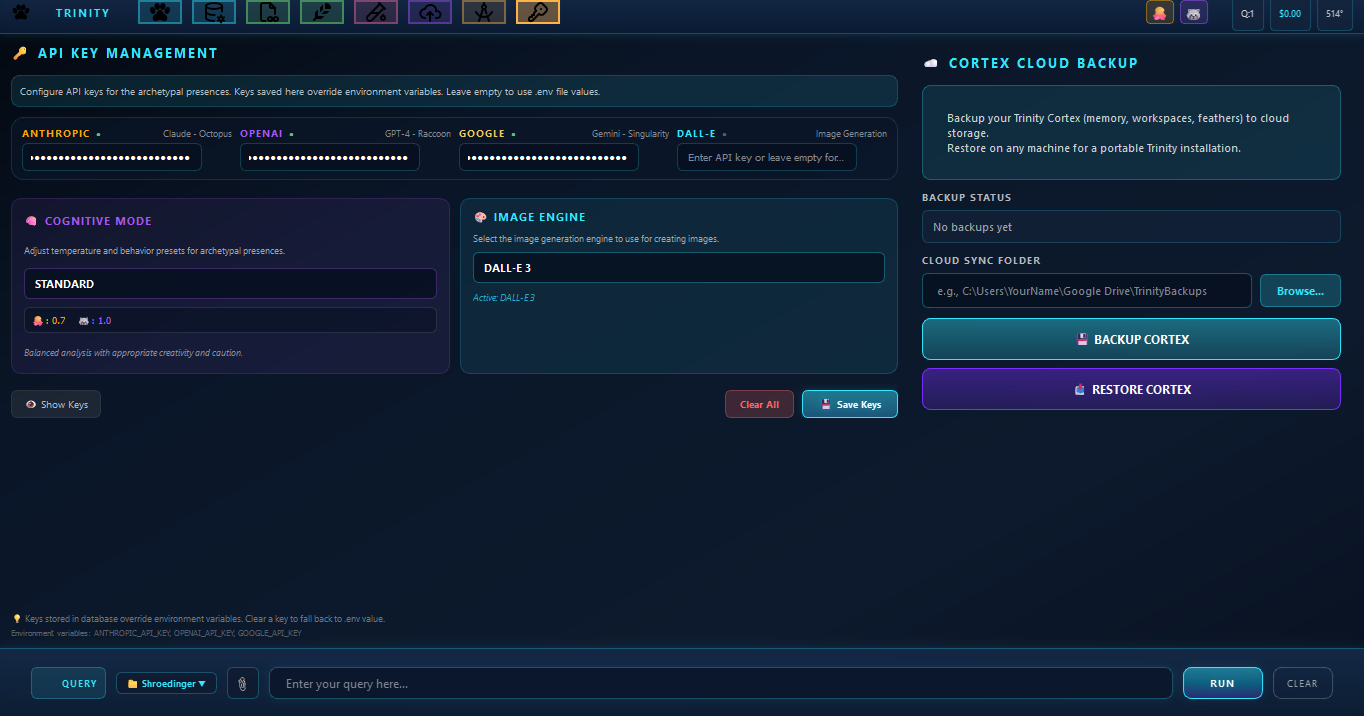Open the feather icon tab
This screenshot has height=716, width=1364.
322,13
